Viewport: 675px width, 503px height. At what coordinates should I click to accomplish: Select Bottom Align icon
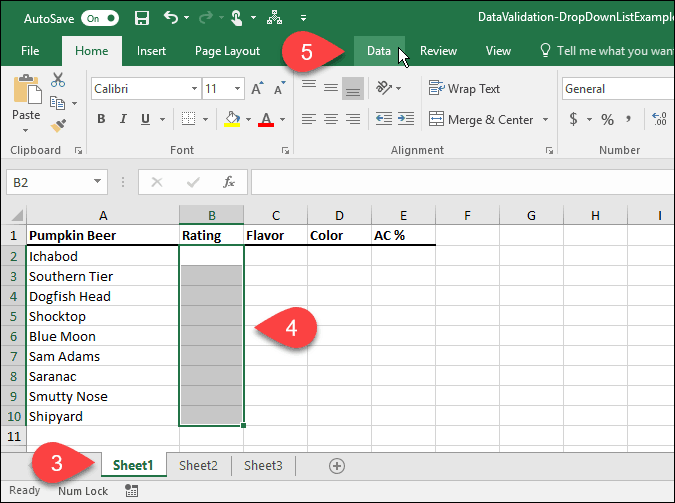pos(353,88)
